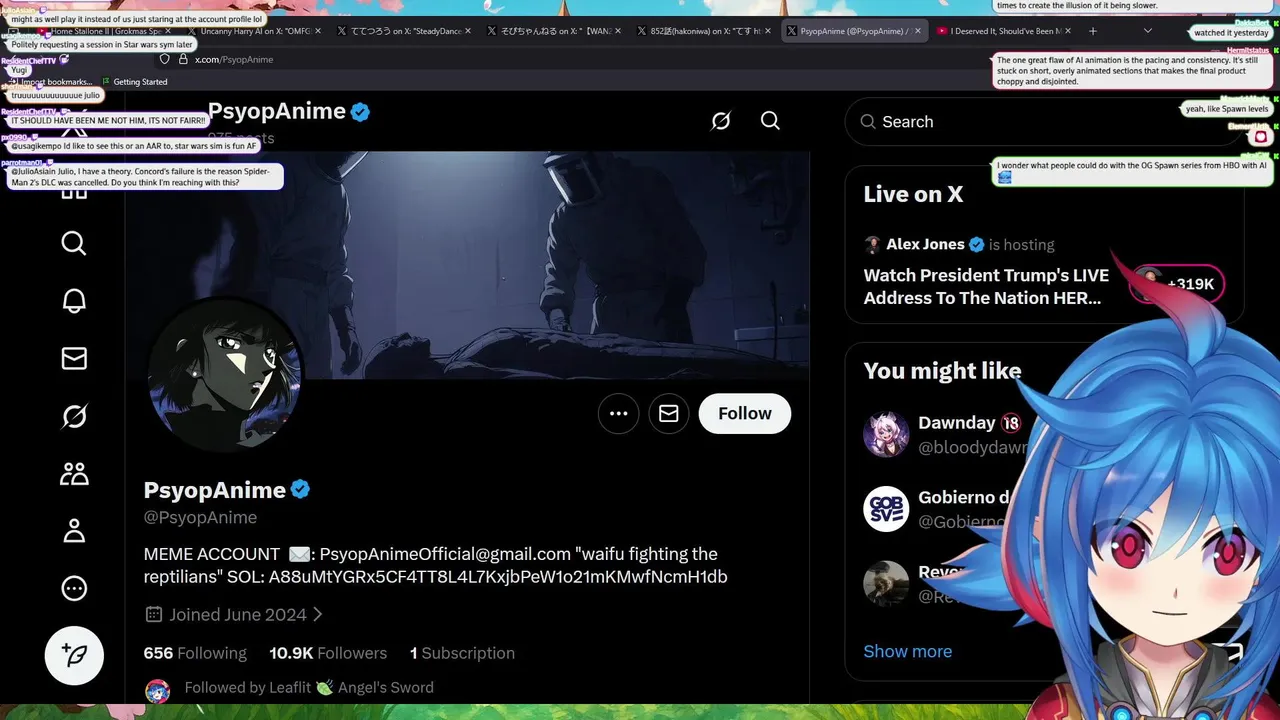Open Getting Started bookmark
Screen dimensions: 1280x720
(133, 82)
